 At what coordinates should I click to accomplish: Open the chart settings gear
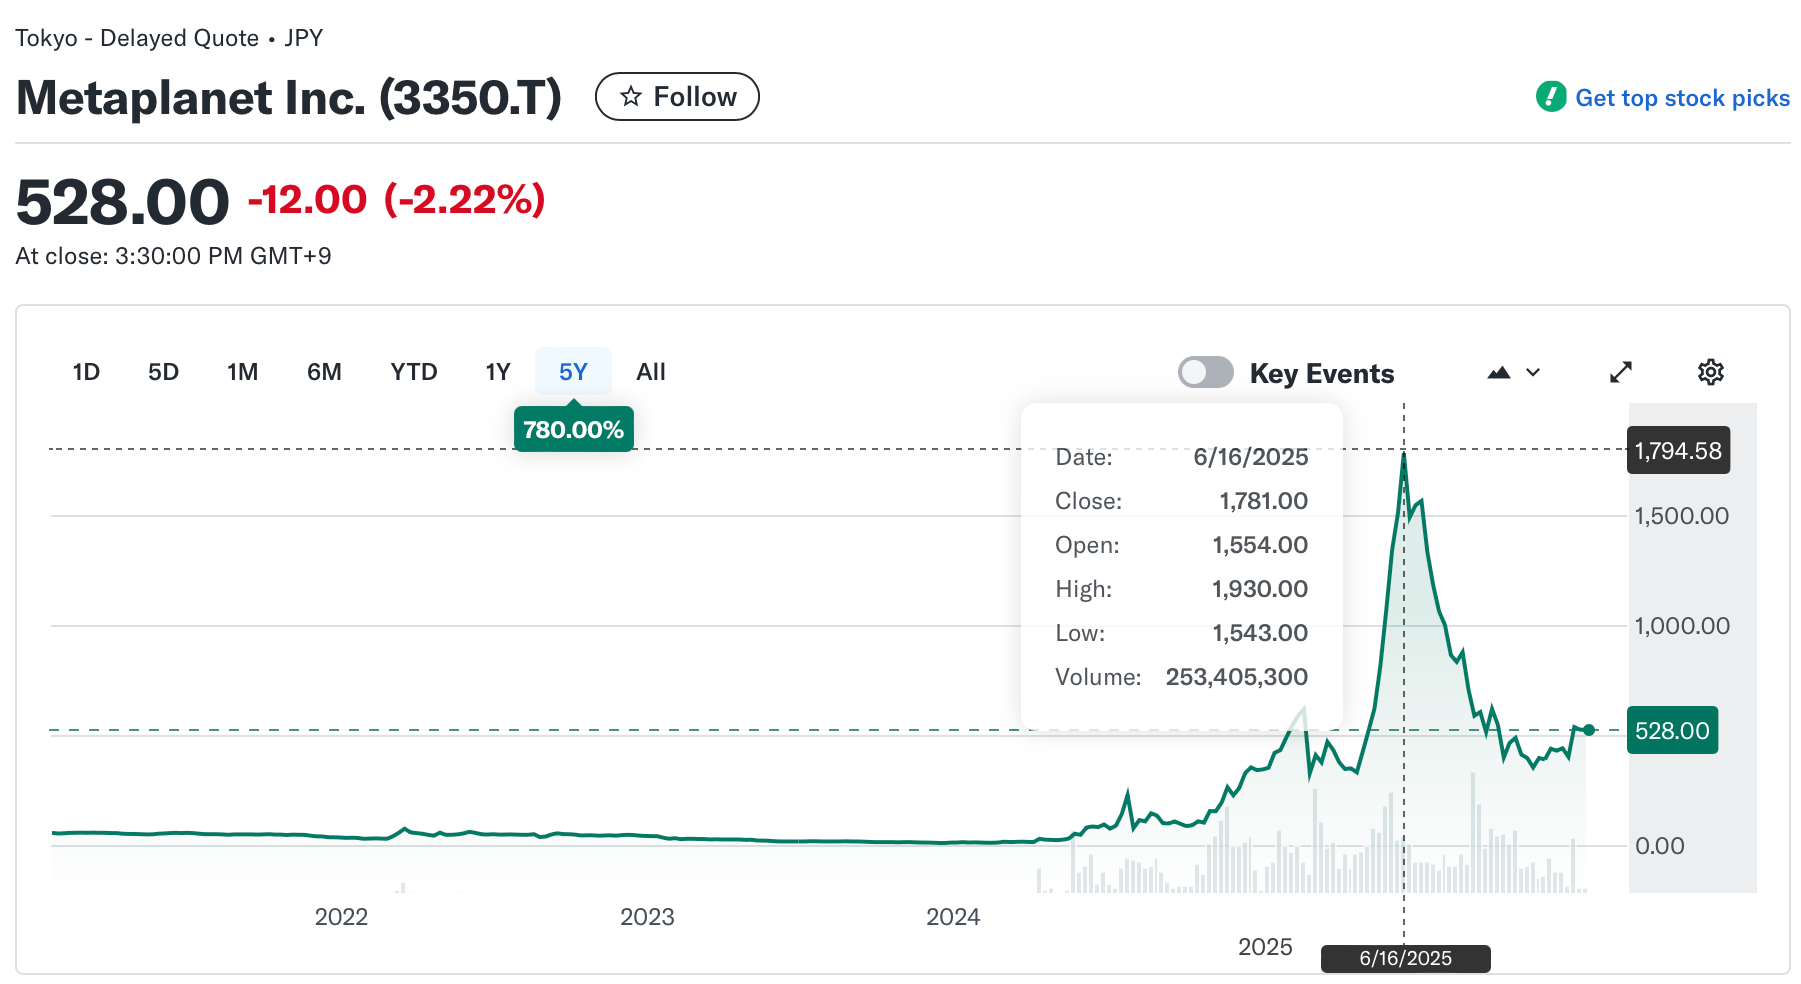coord(1711,371)
